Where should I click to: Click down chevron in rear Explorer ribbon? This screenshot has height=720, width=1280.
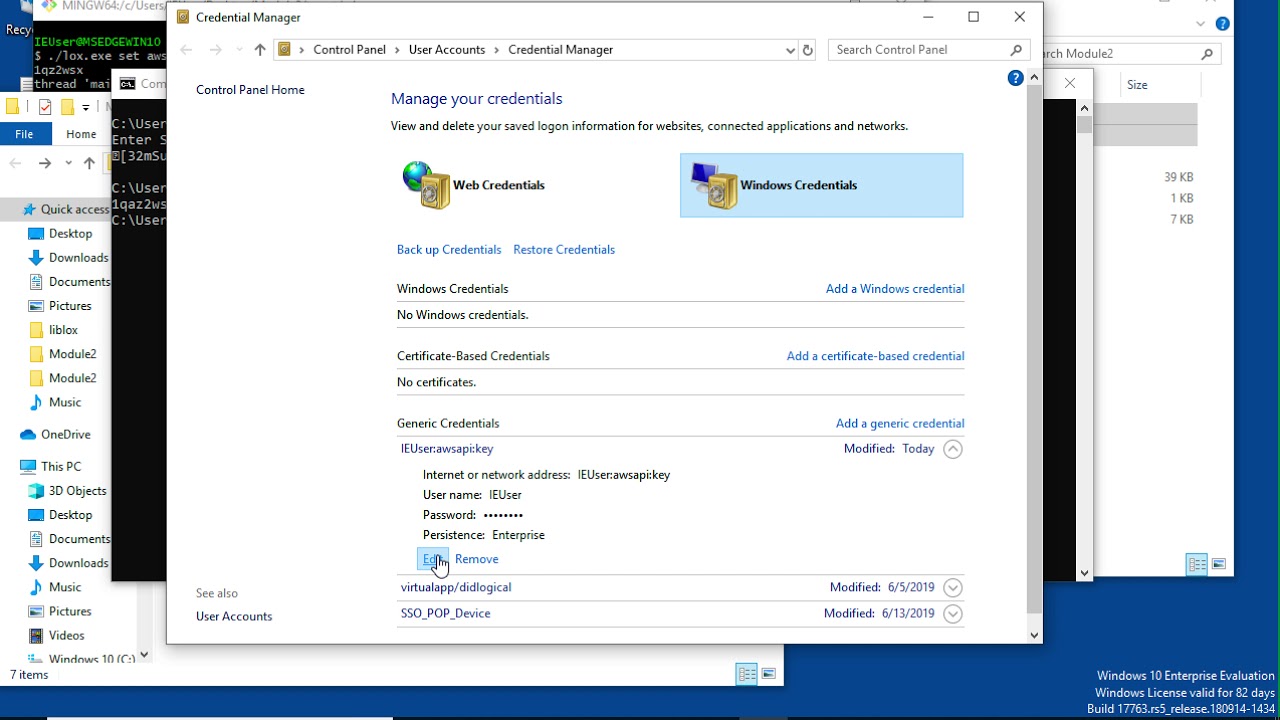pos(1201,24)
